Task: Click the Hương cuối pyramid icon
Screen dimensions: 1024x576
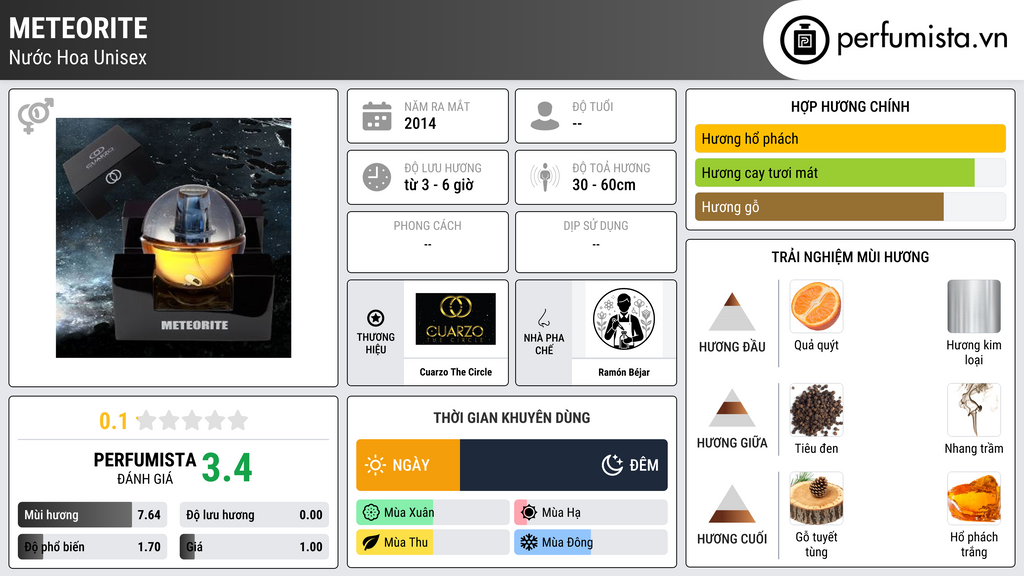Action: pyautogui.click(x=732, y=504)
